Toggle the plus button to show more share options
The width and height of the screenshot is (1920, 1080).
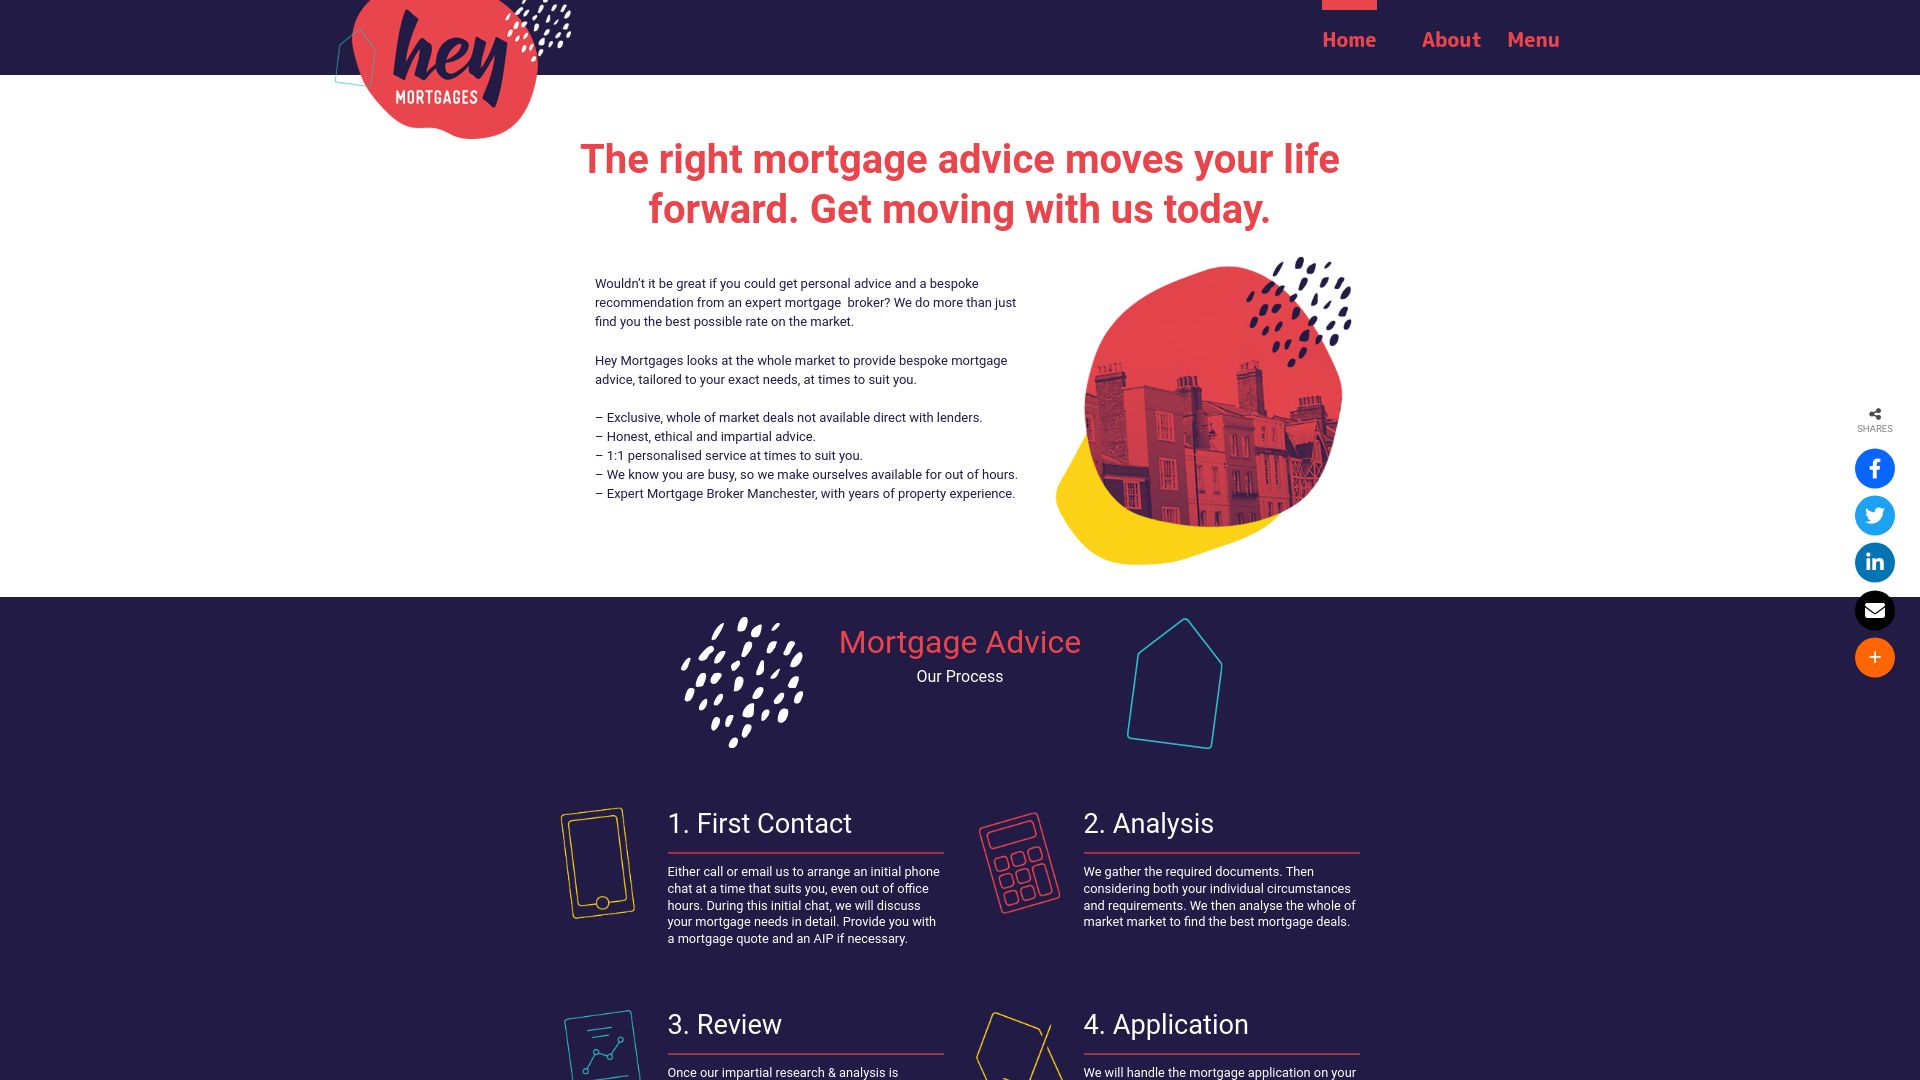[1875, 657]
